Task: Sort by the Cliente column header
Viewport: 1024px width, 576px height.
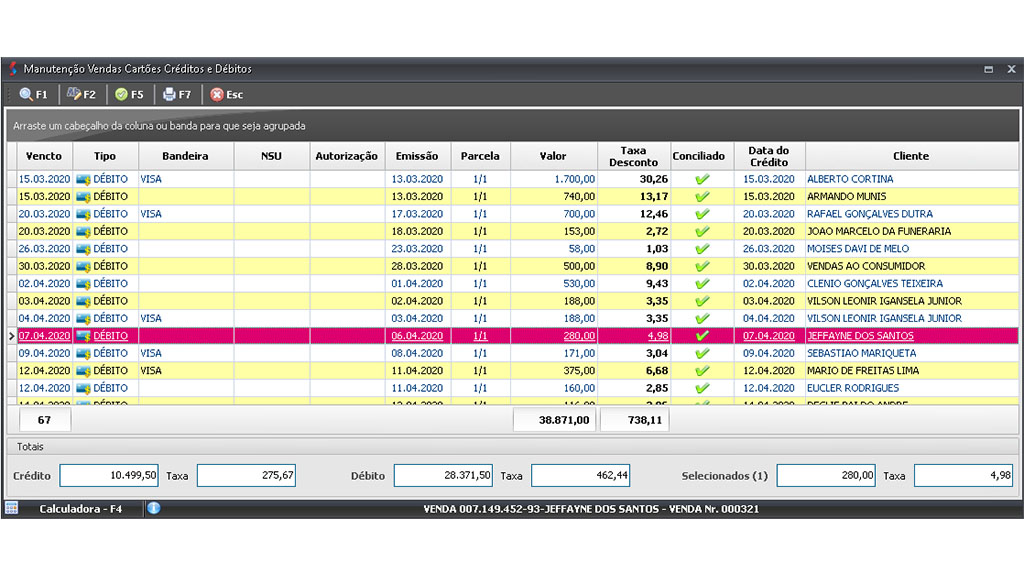Action: (x=911, y=156)
